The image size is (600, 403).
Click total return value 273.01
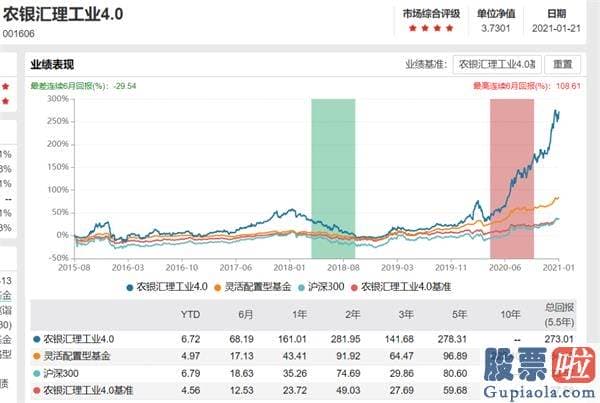(559, 339)
